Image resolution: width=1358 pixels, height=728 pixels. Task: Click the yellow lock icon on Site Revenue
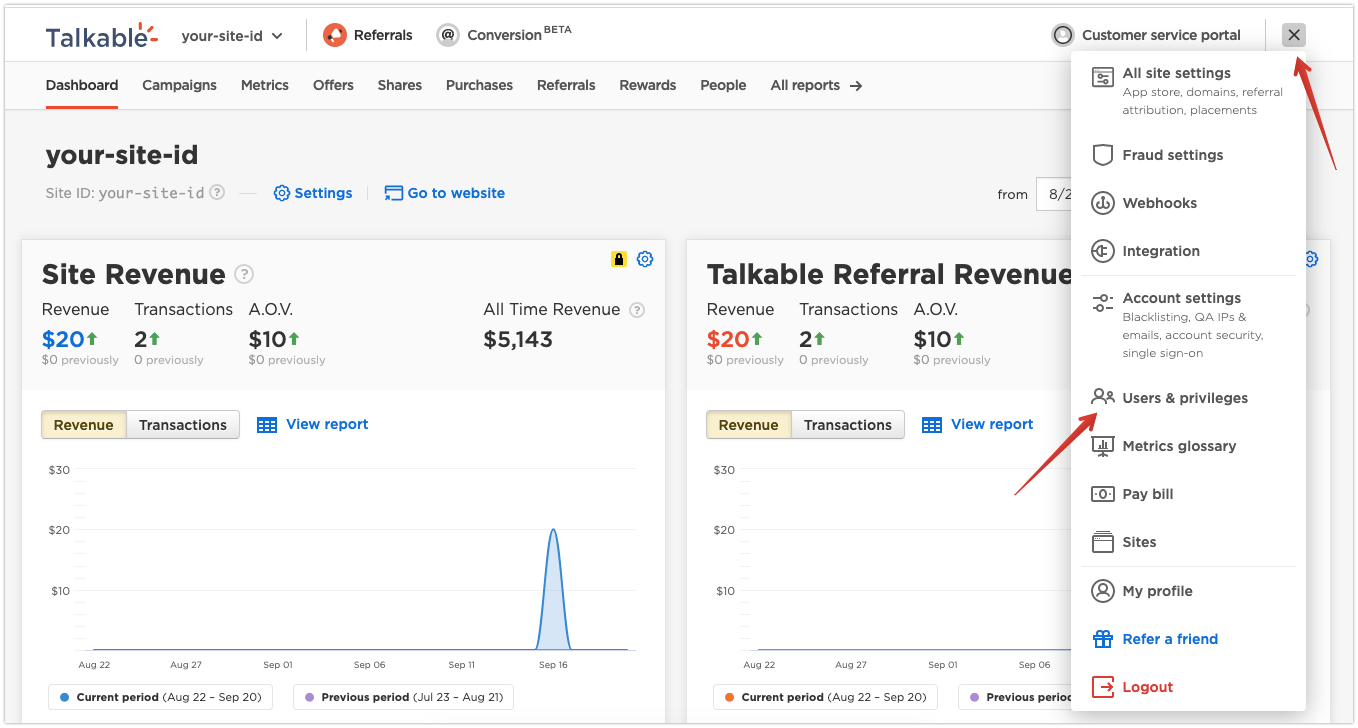619,260
